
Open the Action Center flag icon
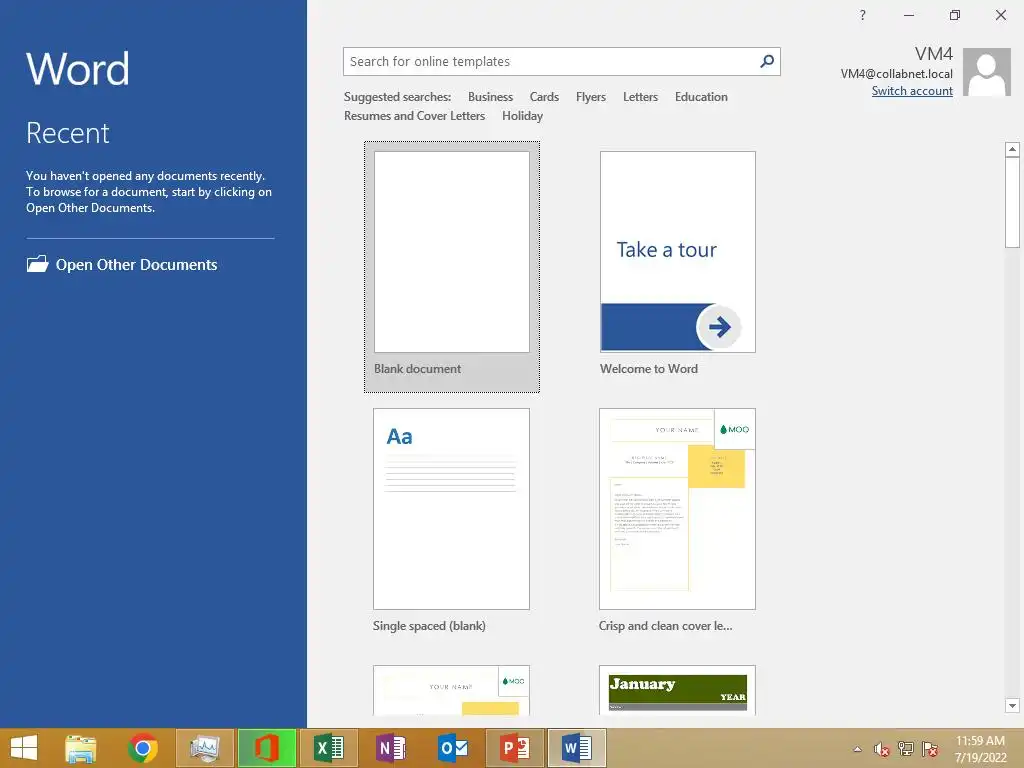[930, 749]
